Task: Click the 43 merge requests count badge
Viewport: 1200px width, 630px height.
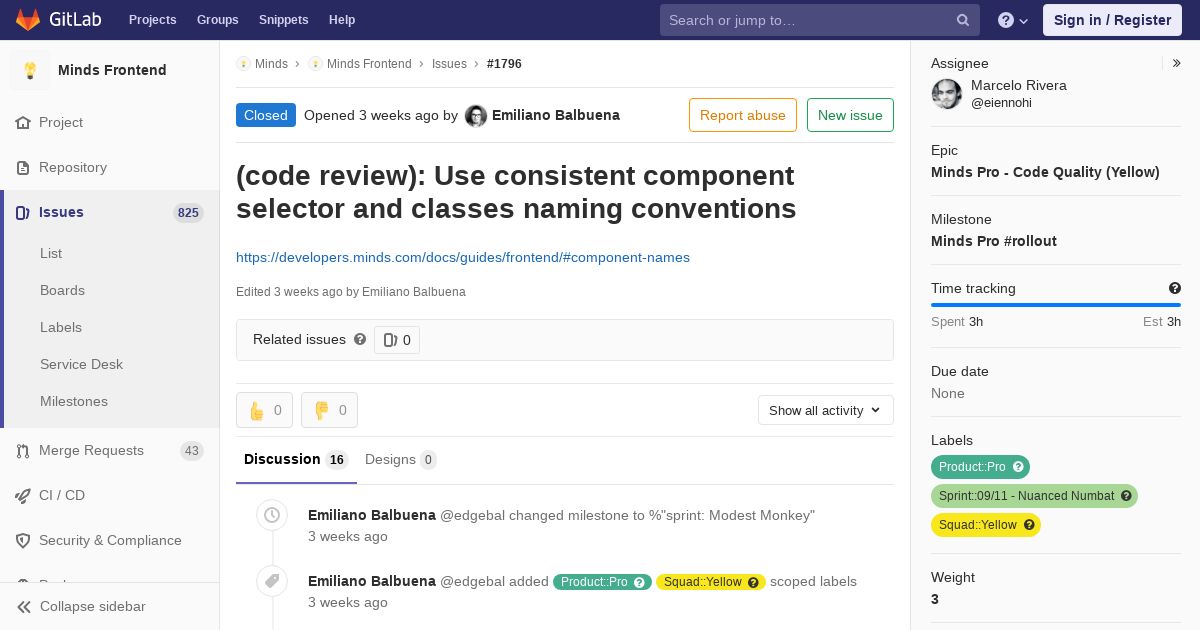Action: pyautogui.click(x=192, y=451)
